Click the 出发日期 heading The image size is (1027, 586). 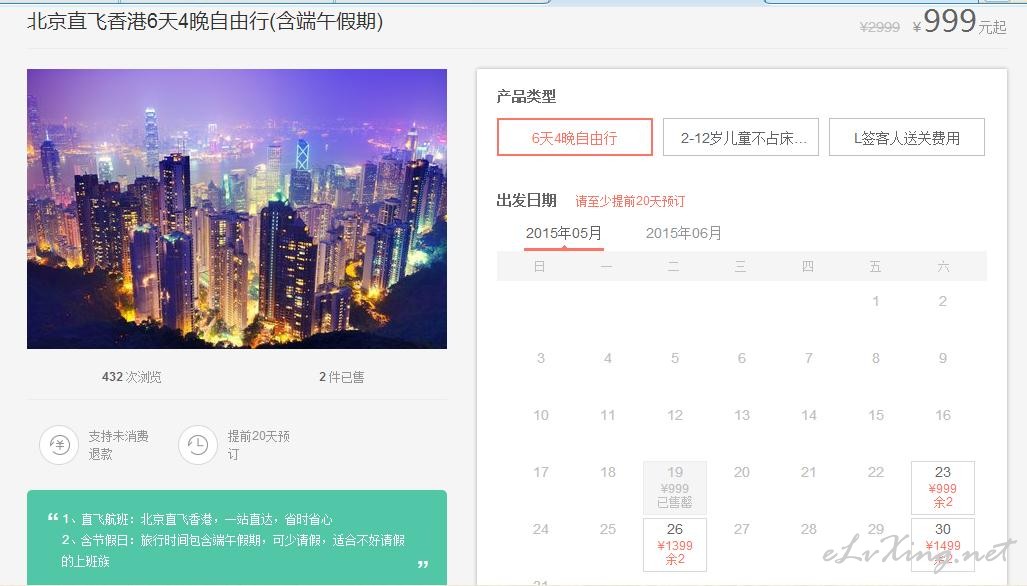point(527,200)
